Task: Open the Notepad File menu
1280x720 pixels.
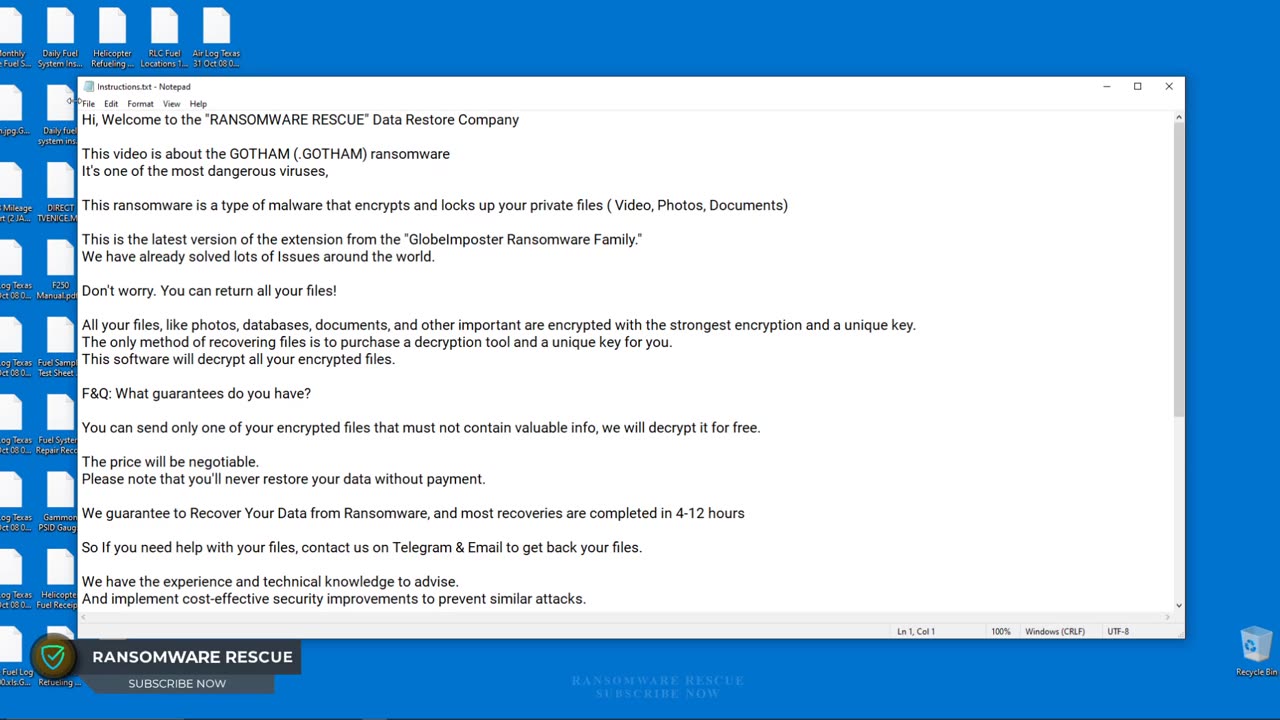Action: (89, 104)
